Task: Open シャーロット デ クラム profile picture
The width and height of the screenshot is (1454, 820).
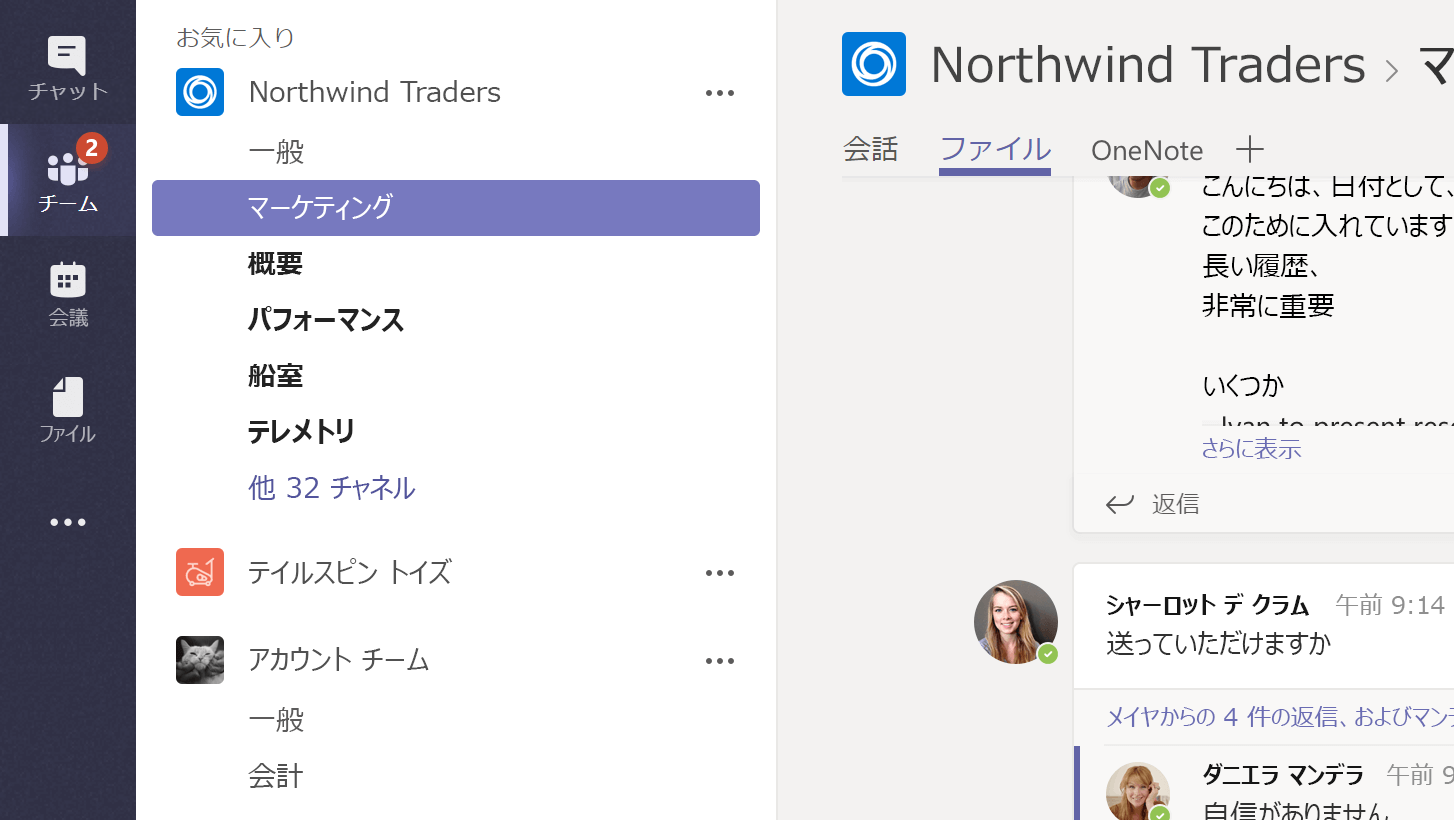Action: click(1016, 622)
